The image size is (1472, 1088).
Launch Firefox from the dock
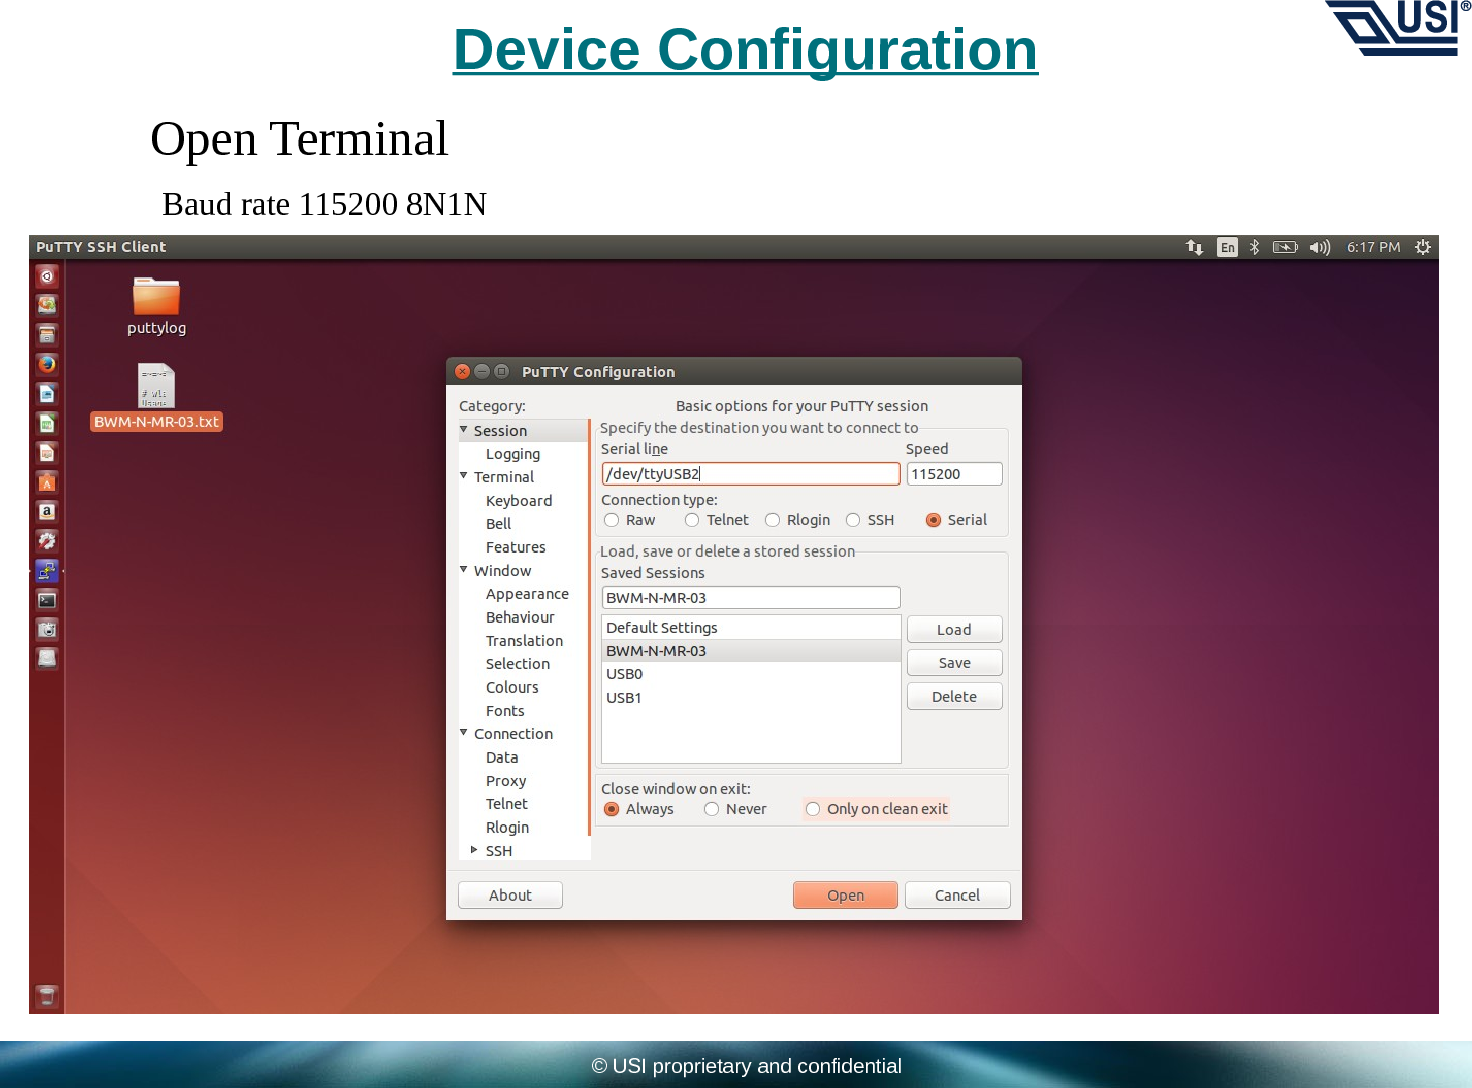(47, 364)
